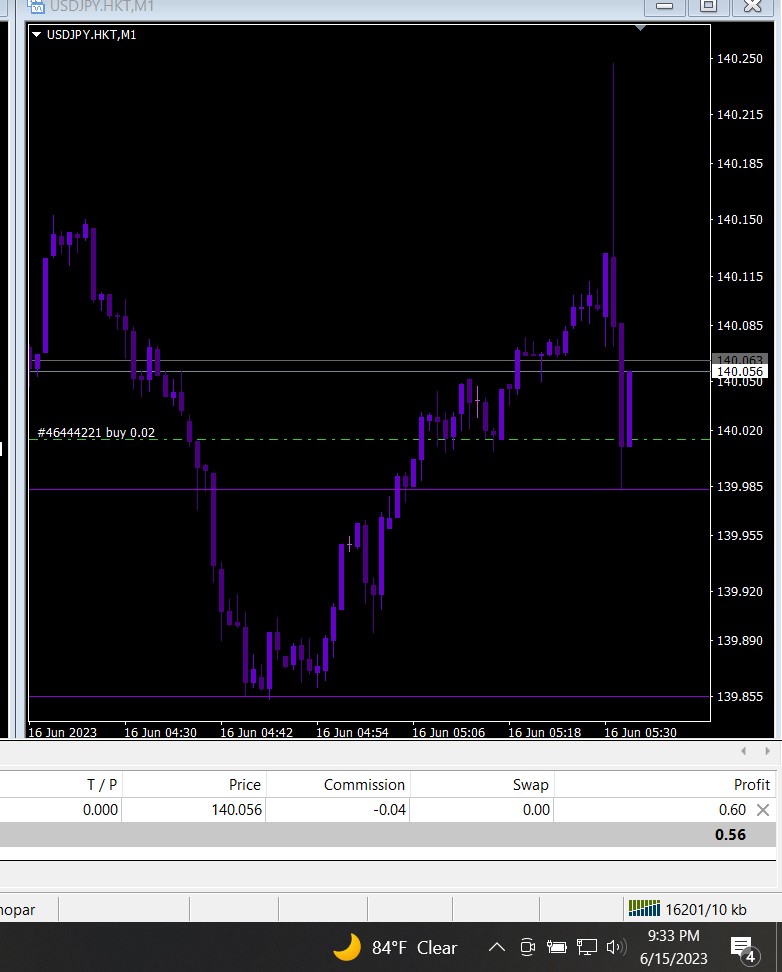
Task: Close the order with the X button
Action: point(763,810)
